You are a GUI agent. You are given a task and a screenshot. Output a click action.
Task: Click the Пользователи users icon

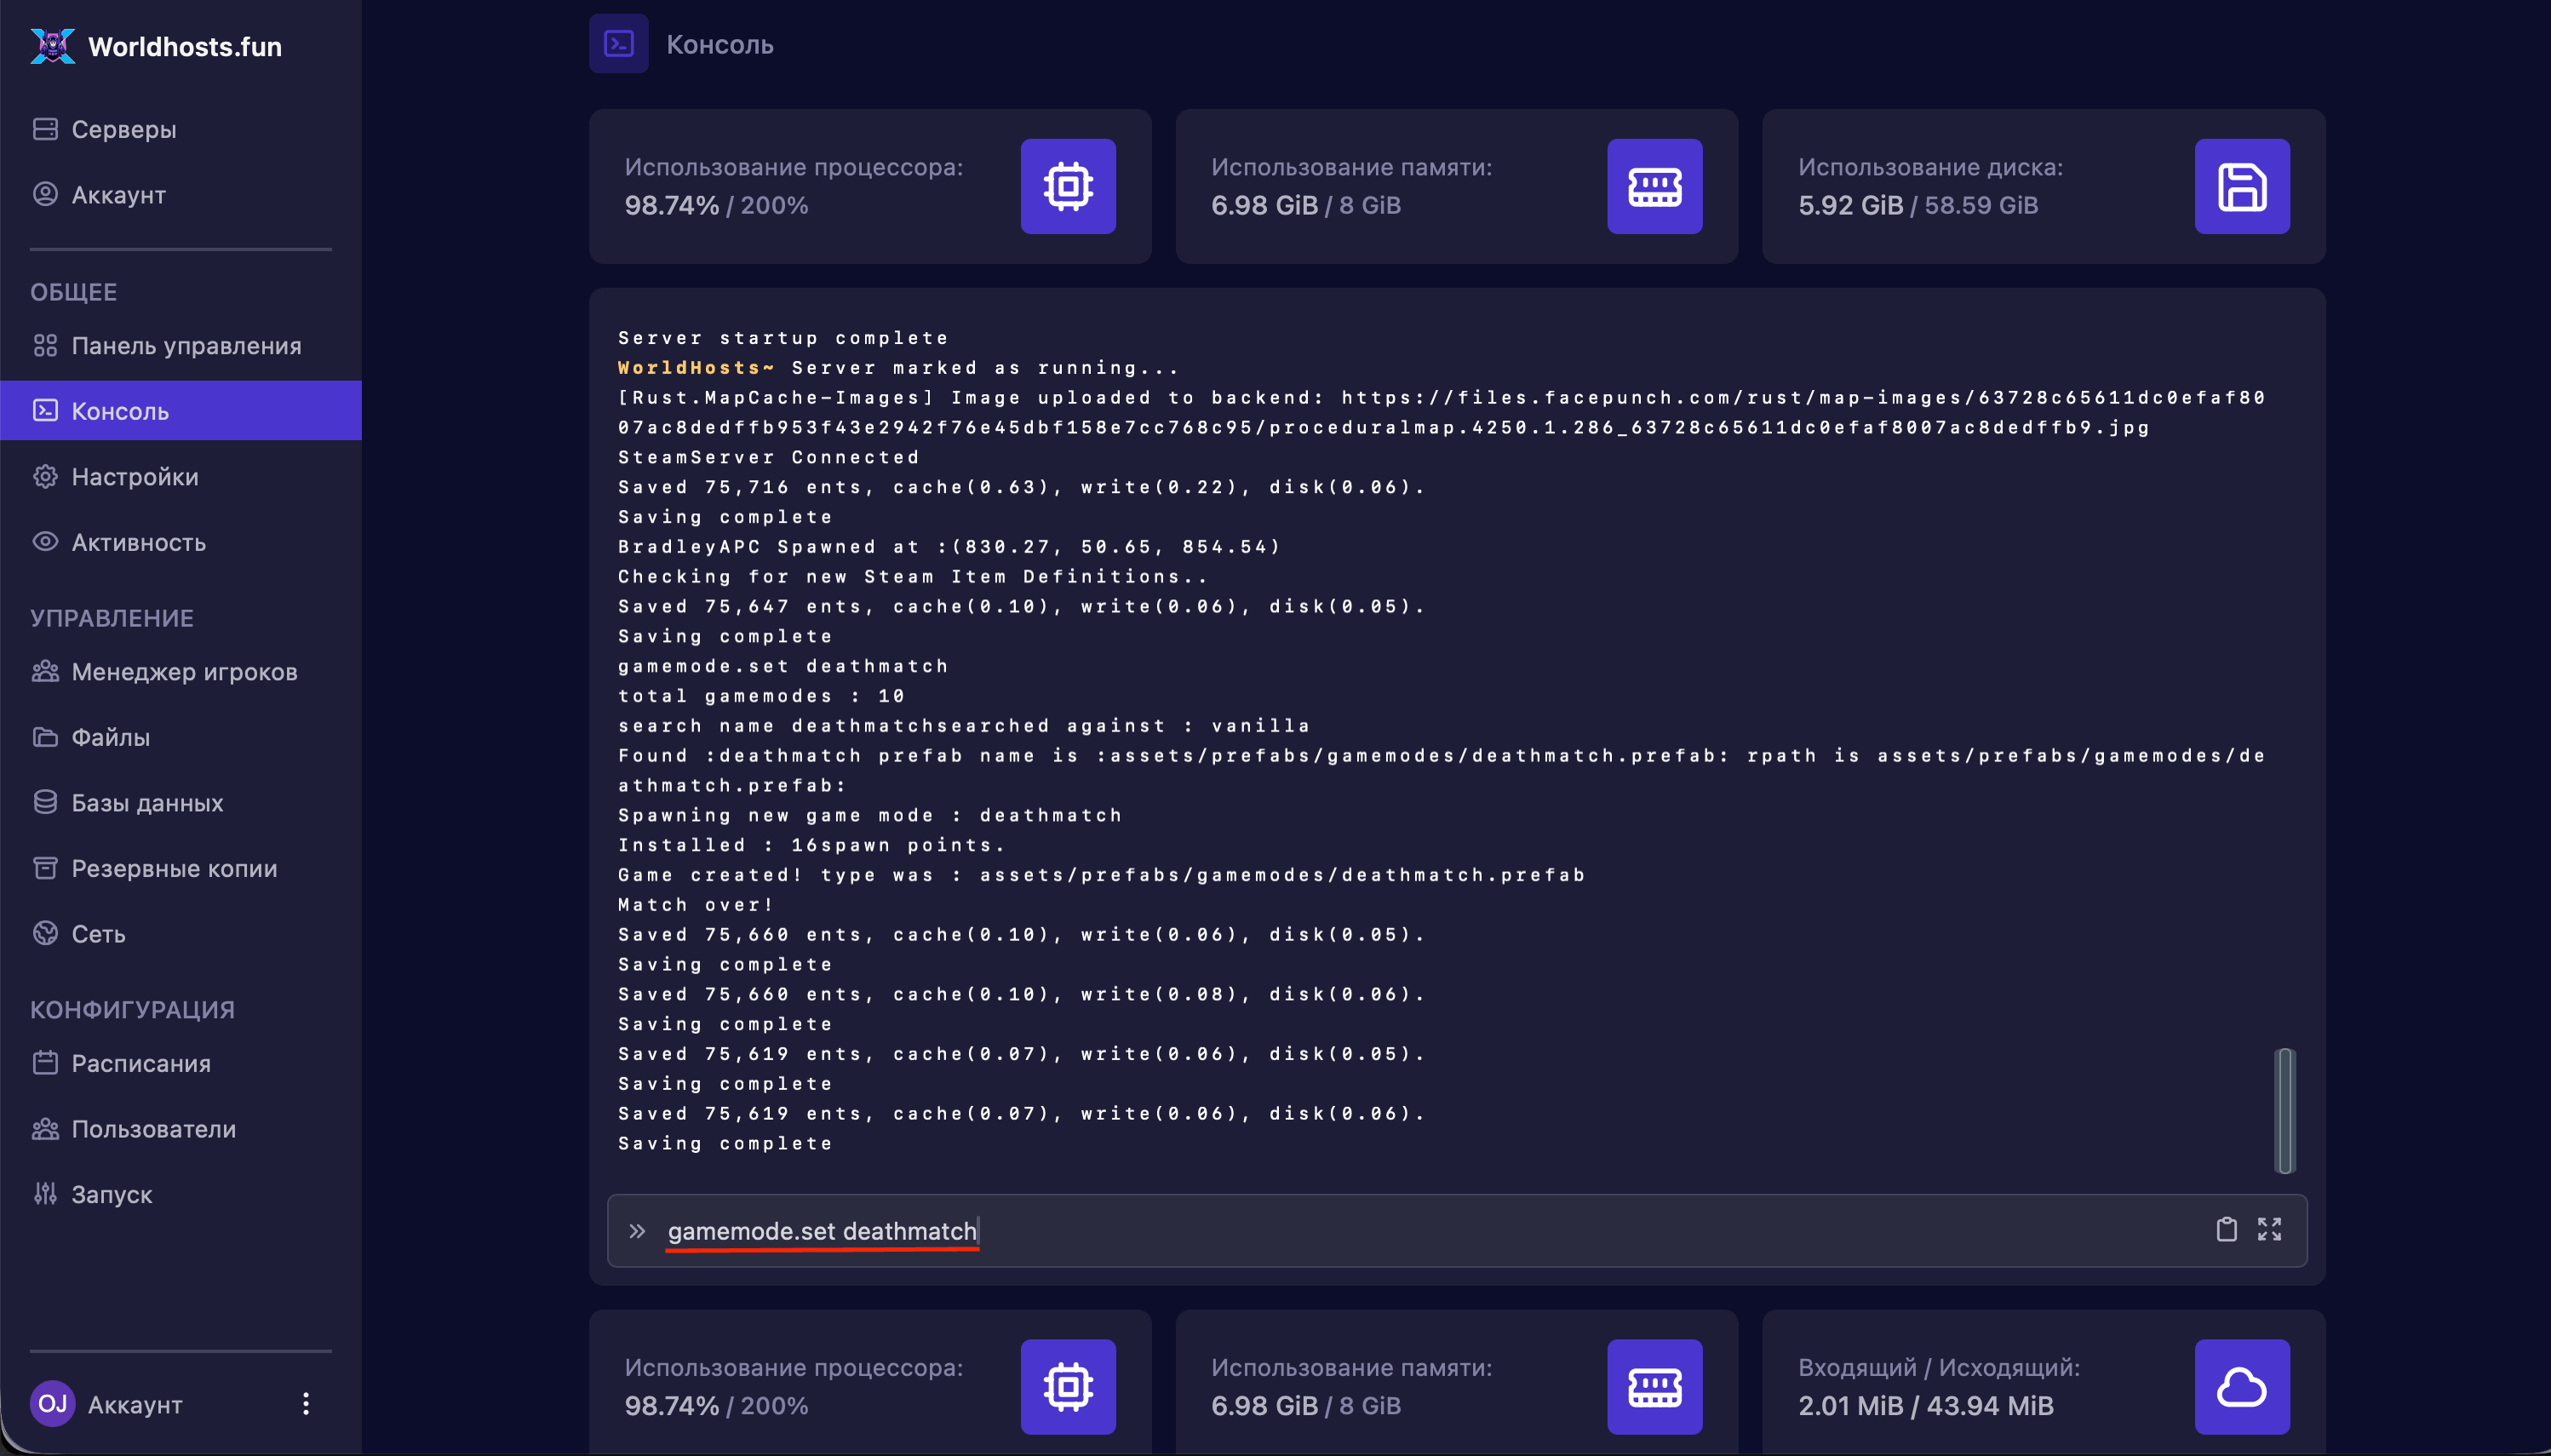point(45,1128)
